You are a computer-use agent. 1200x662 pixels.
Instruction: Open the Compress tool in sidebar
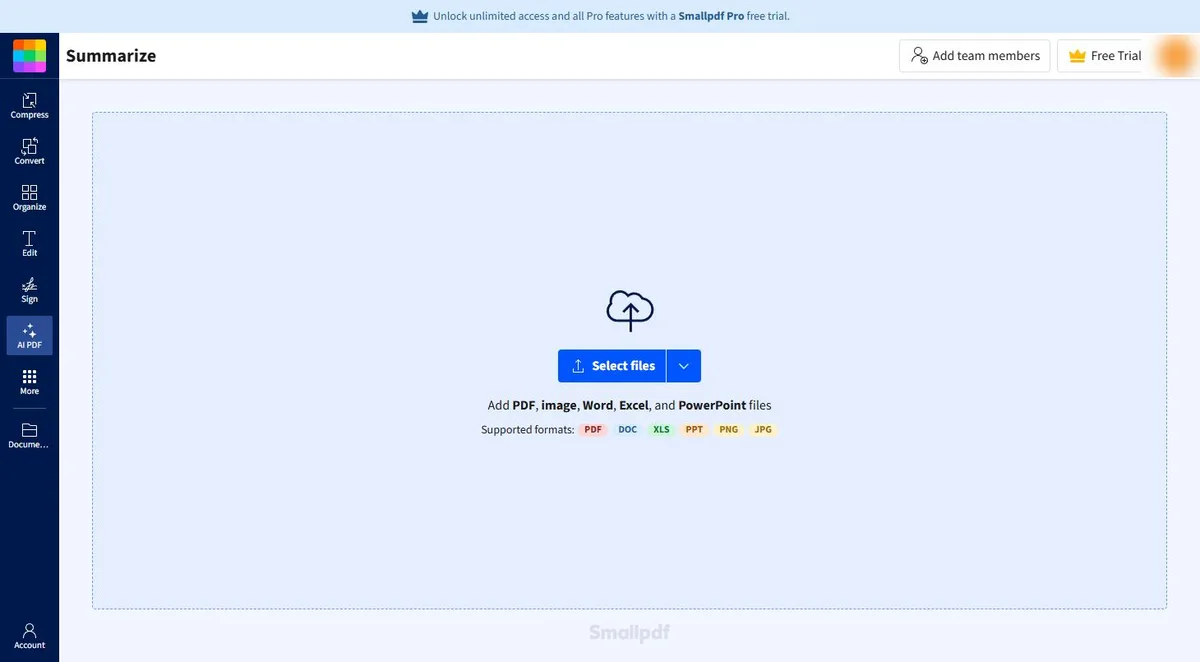(29, 106)
